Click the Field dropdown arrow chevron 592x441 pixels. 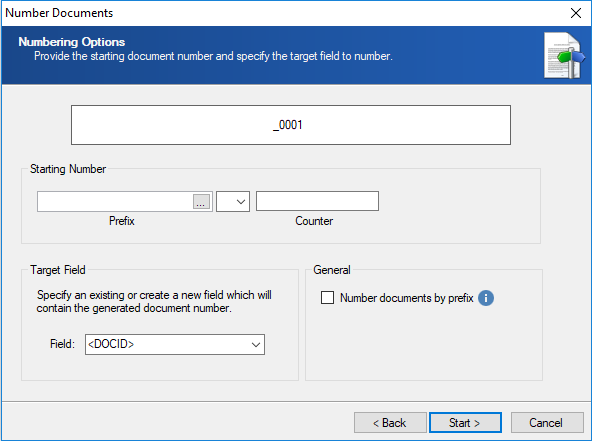click(x=256, y=344)
